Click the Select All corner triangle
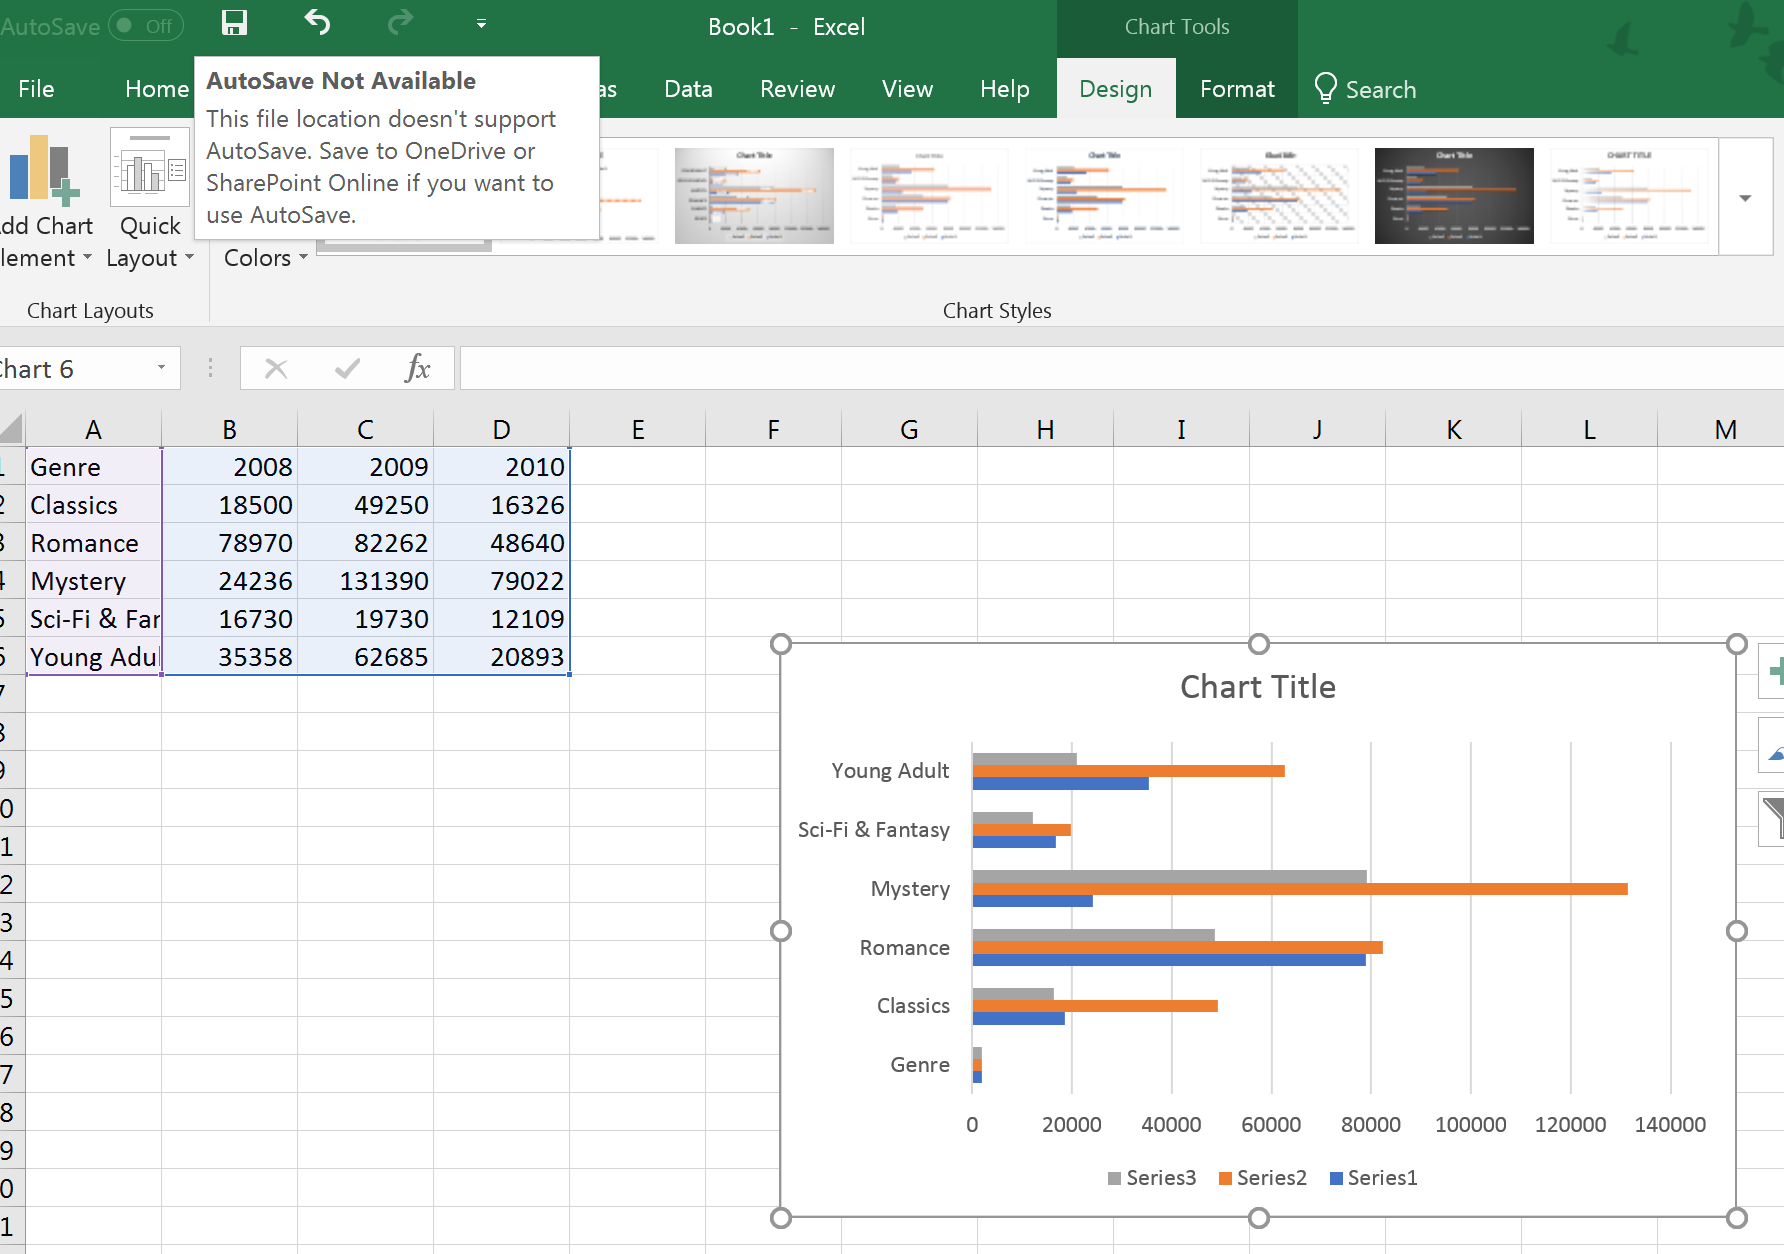This screenshot has height=1254, width=1784. click(x=12, y=430)
